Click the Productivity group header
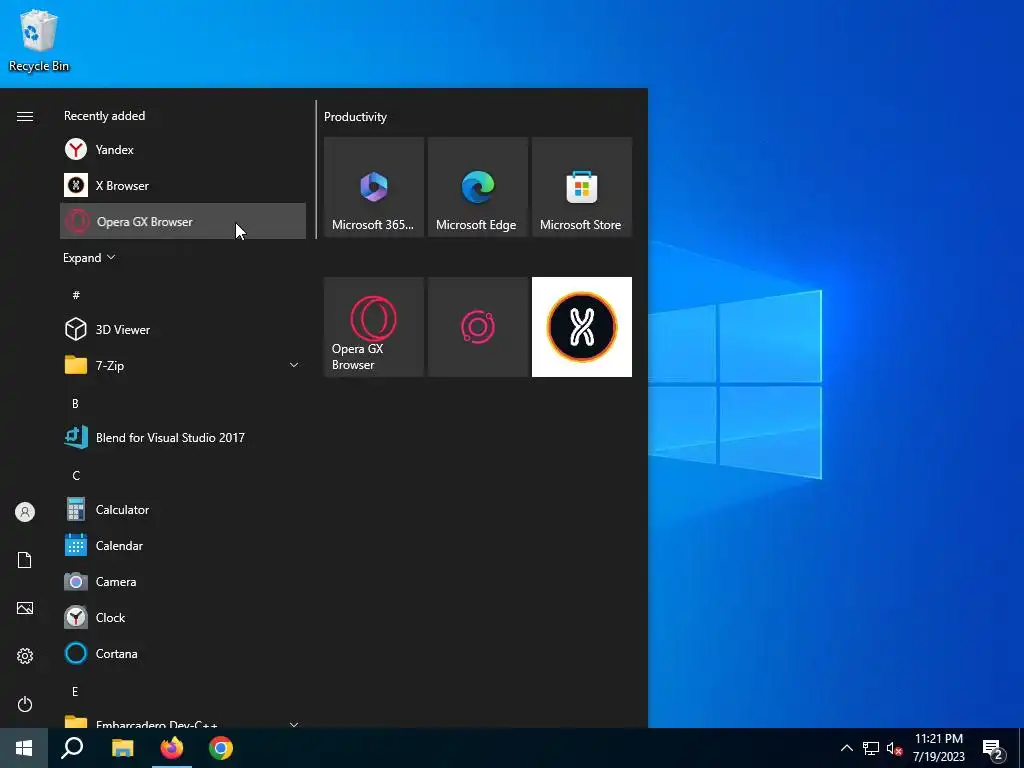The width and height of the screenshot is (1024, 768). (x=355, y=117)
